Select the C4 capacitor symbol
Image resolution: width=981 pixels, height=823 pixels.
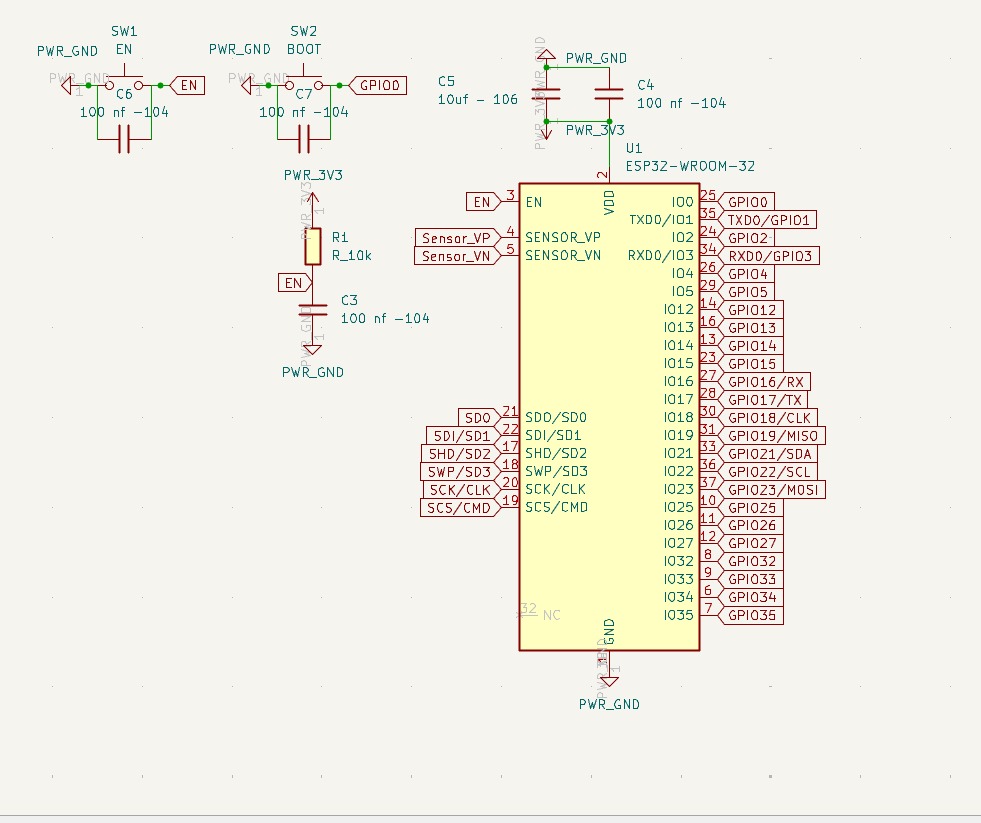609,95
